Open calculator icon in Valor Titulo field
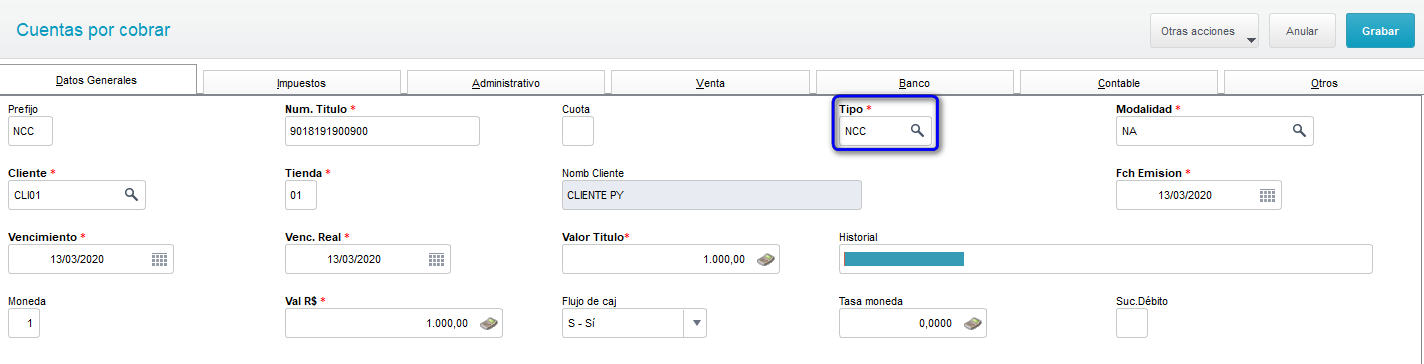The height and width of the screenshot is (364, 1424). coord(765,259)
